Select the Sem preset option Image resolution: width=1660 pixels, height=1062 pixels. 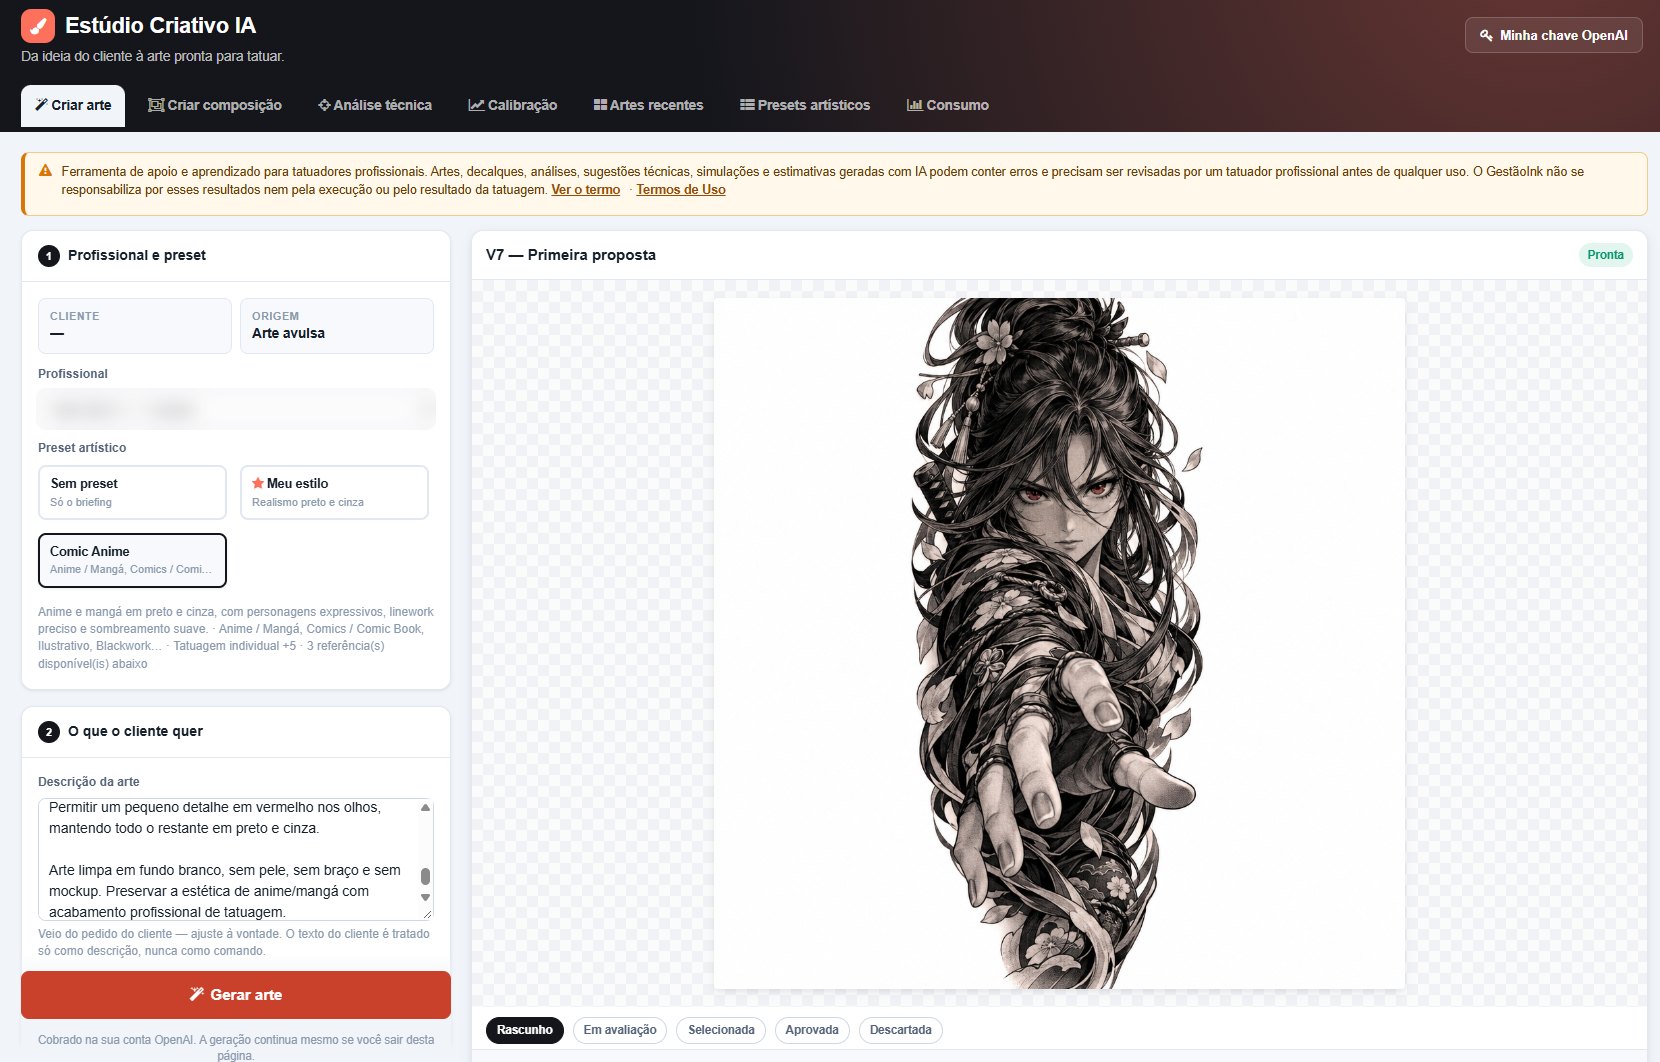[x=132, y=492]
